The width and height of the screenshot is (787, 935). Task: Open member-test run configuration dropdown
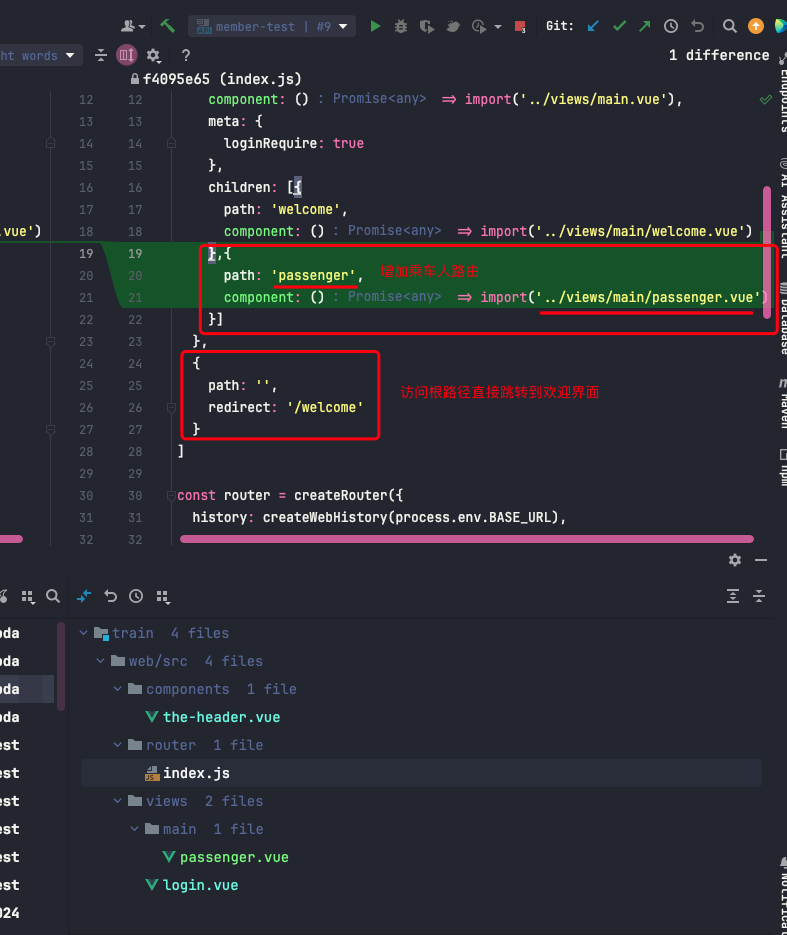click(x=272, y=26)
